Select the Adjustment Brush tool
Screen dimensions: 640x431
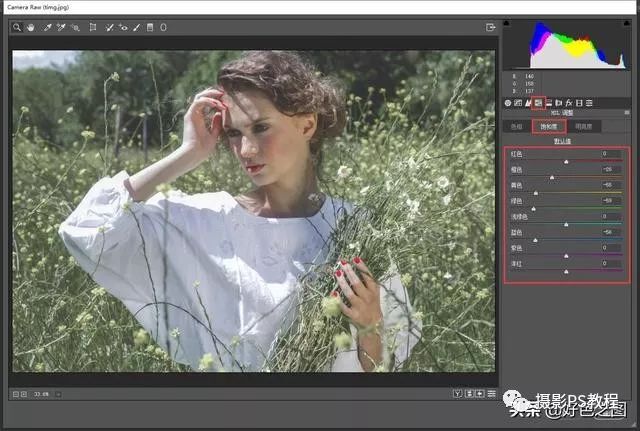tap(137, 27)
